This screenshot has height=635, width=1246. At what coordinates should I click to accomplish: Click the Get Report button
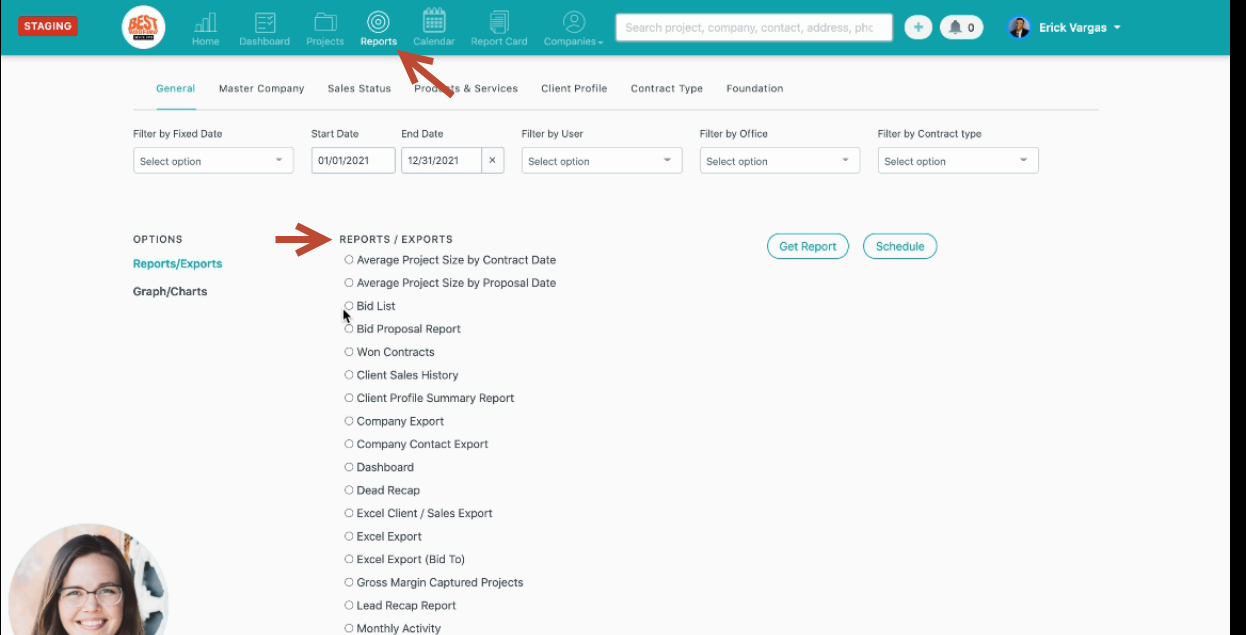click(x=808, y=246)
